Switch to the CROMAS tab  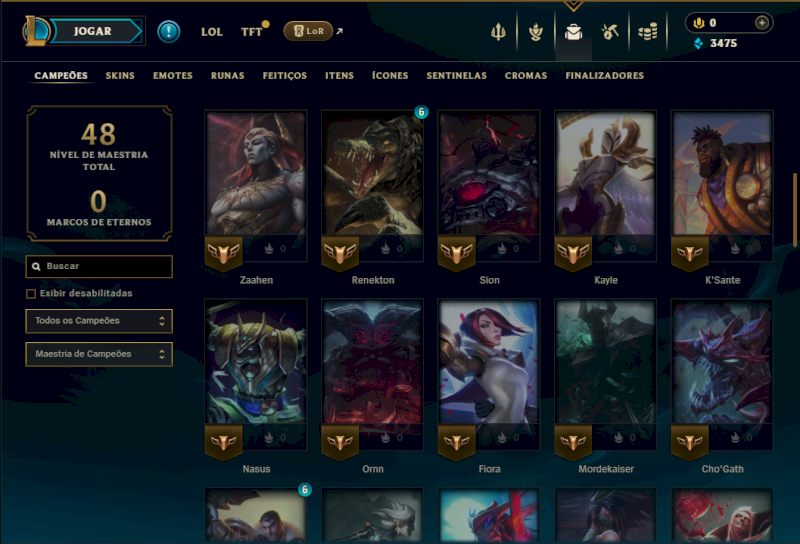click(526, 76)
